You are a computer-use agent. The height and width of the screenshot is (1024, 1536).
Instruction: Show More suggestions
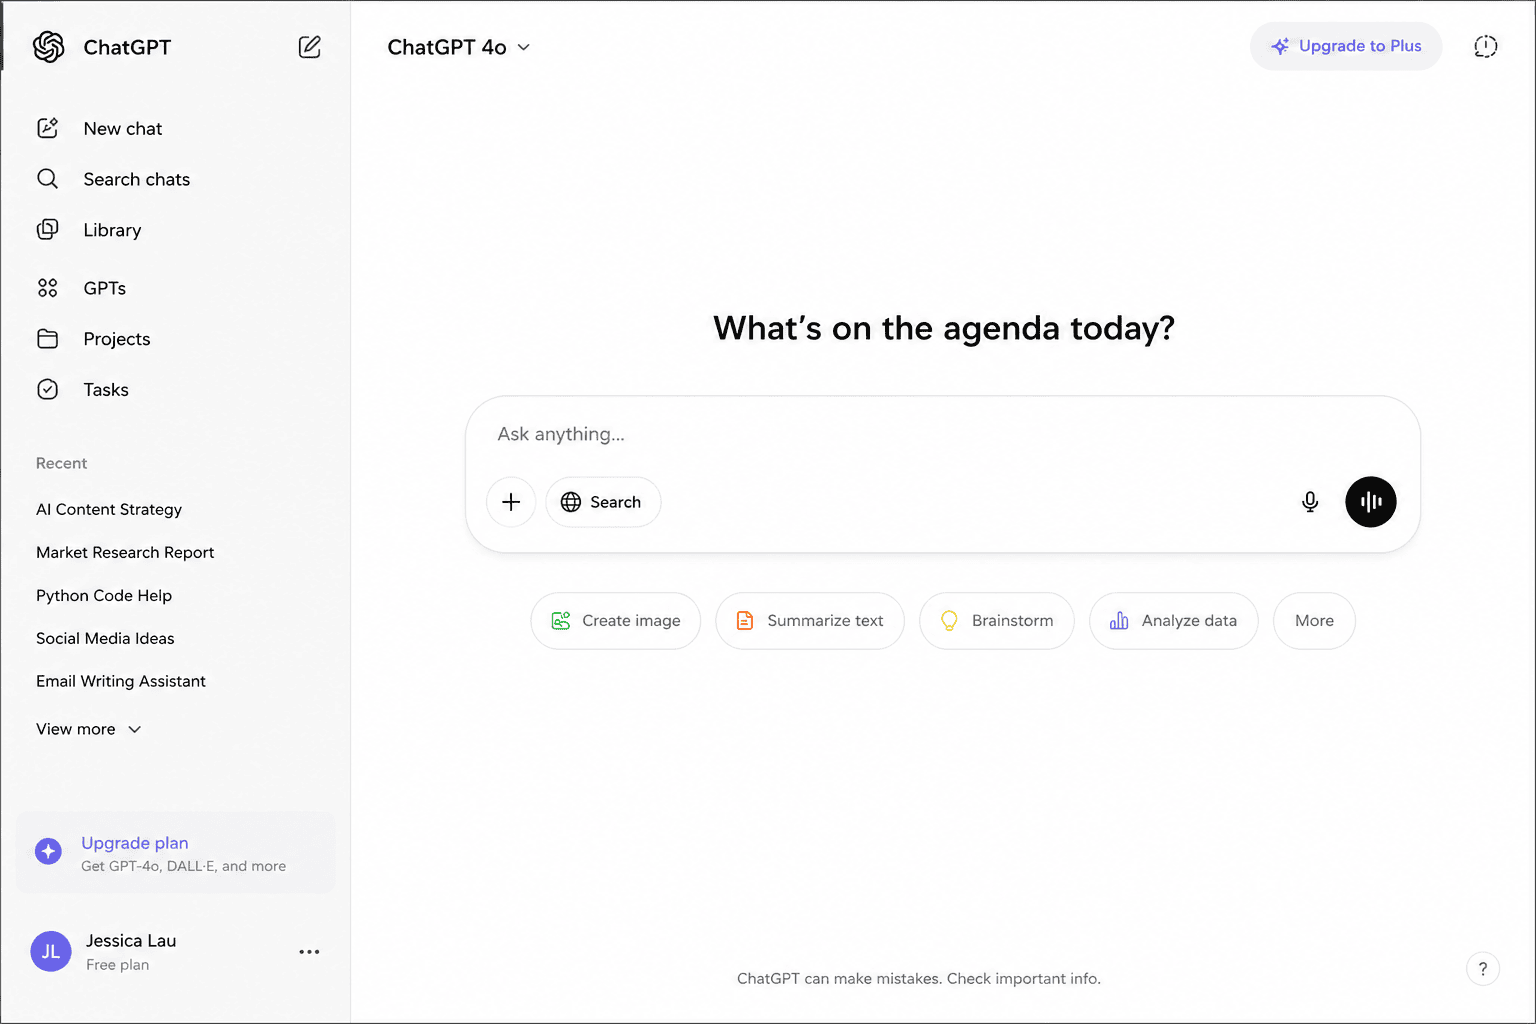(x=1314, y=621)
